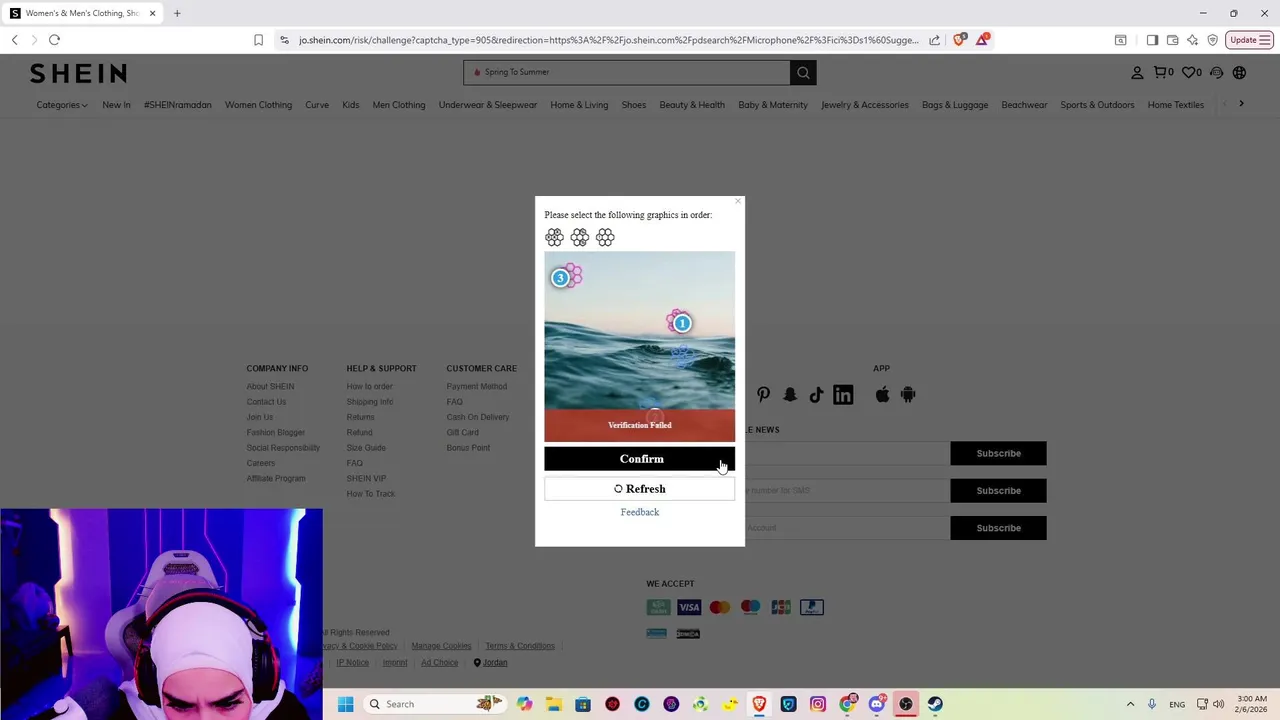Open the Payment Method link
Image resolution: width=1280 pixels, height=720 pixels.
coord(477,387)
